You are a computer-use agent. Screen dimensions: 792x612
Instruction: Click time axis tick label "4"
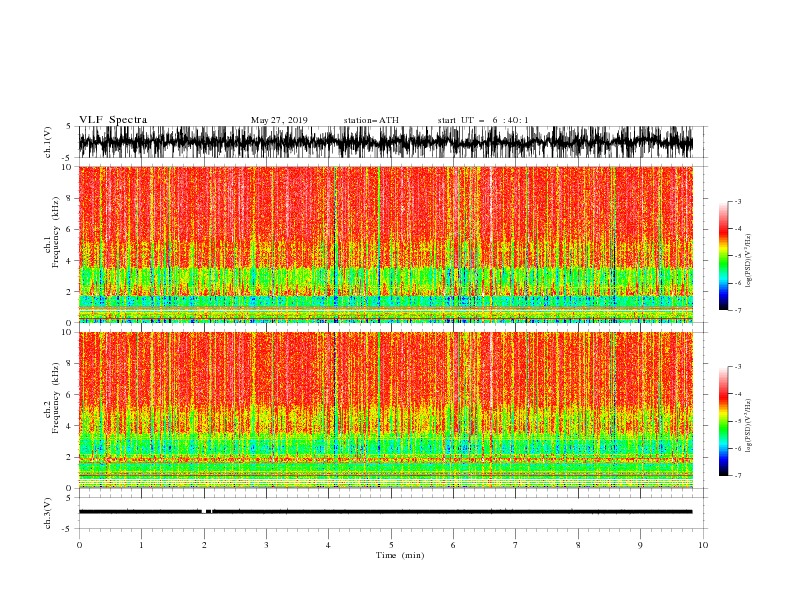point(328,545)
